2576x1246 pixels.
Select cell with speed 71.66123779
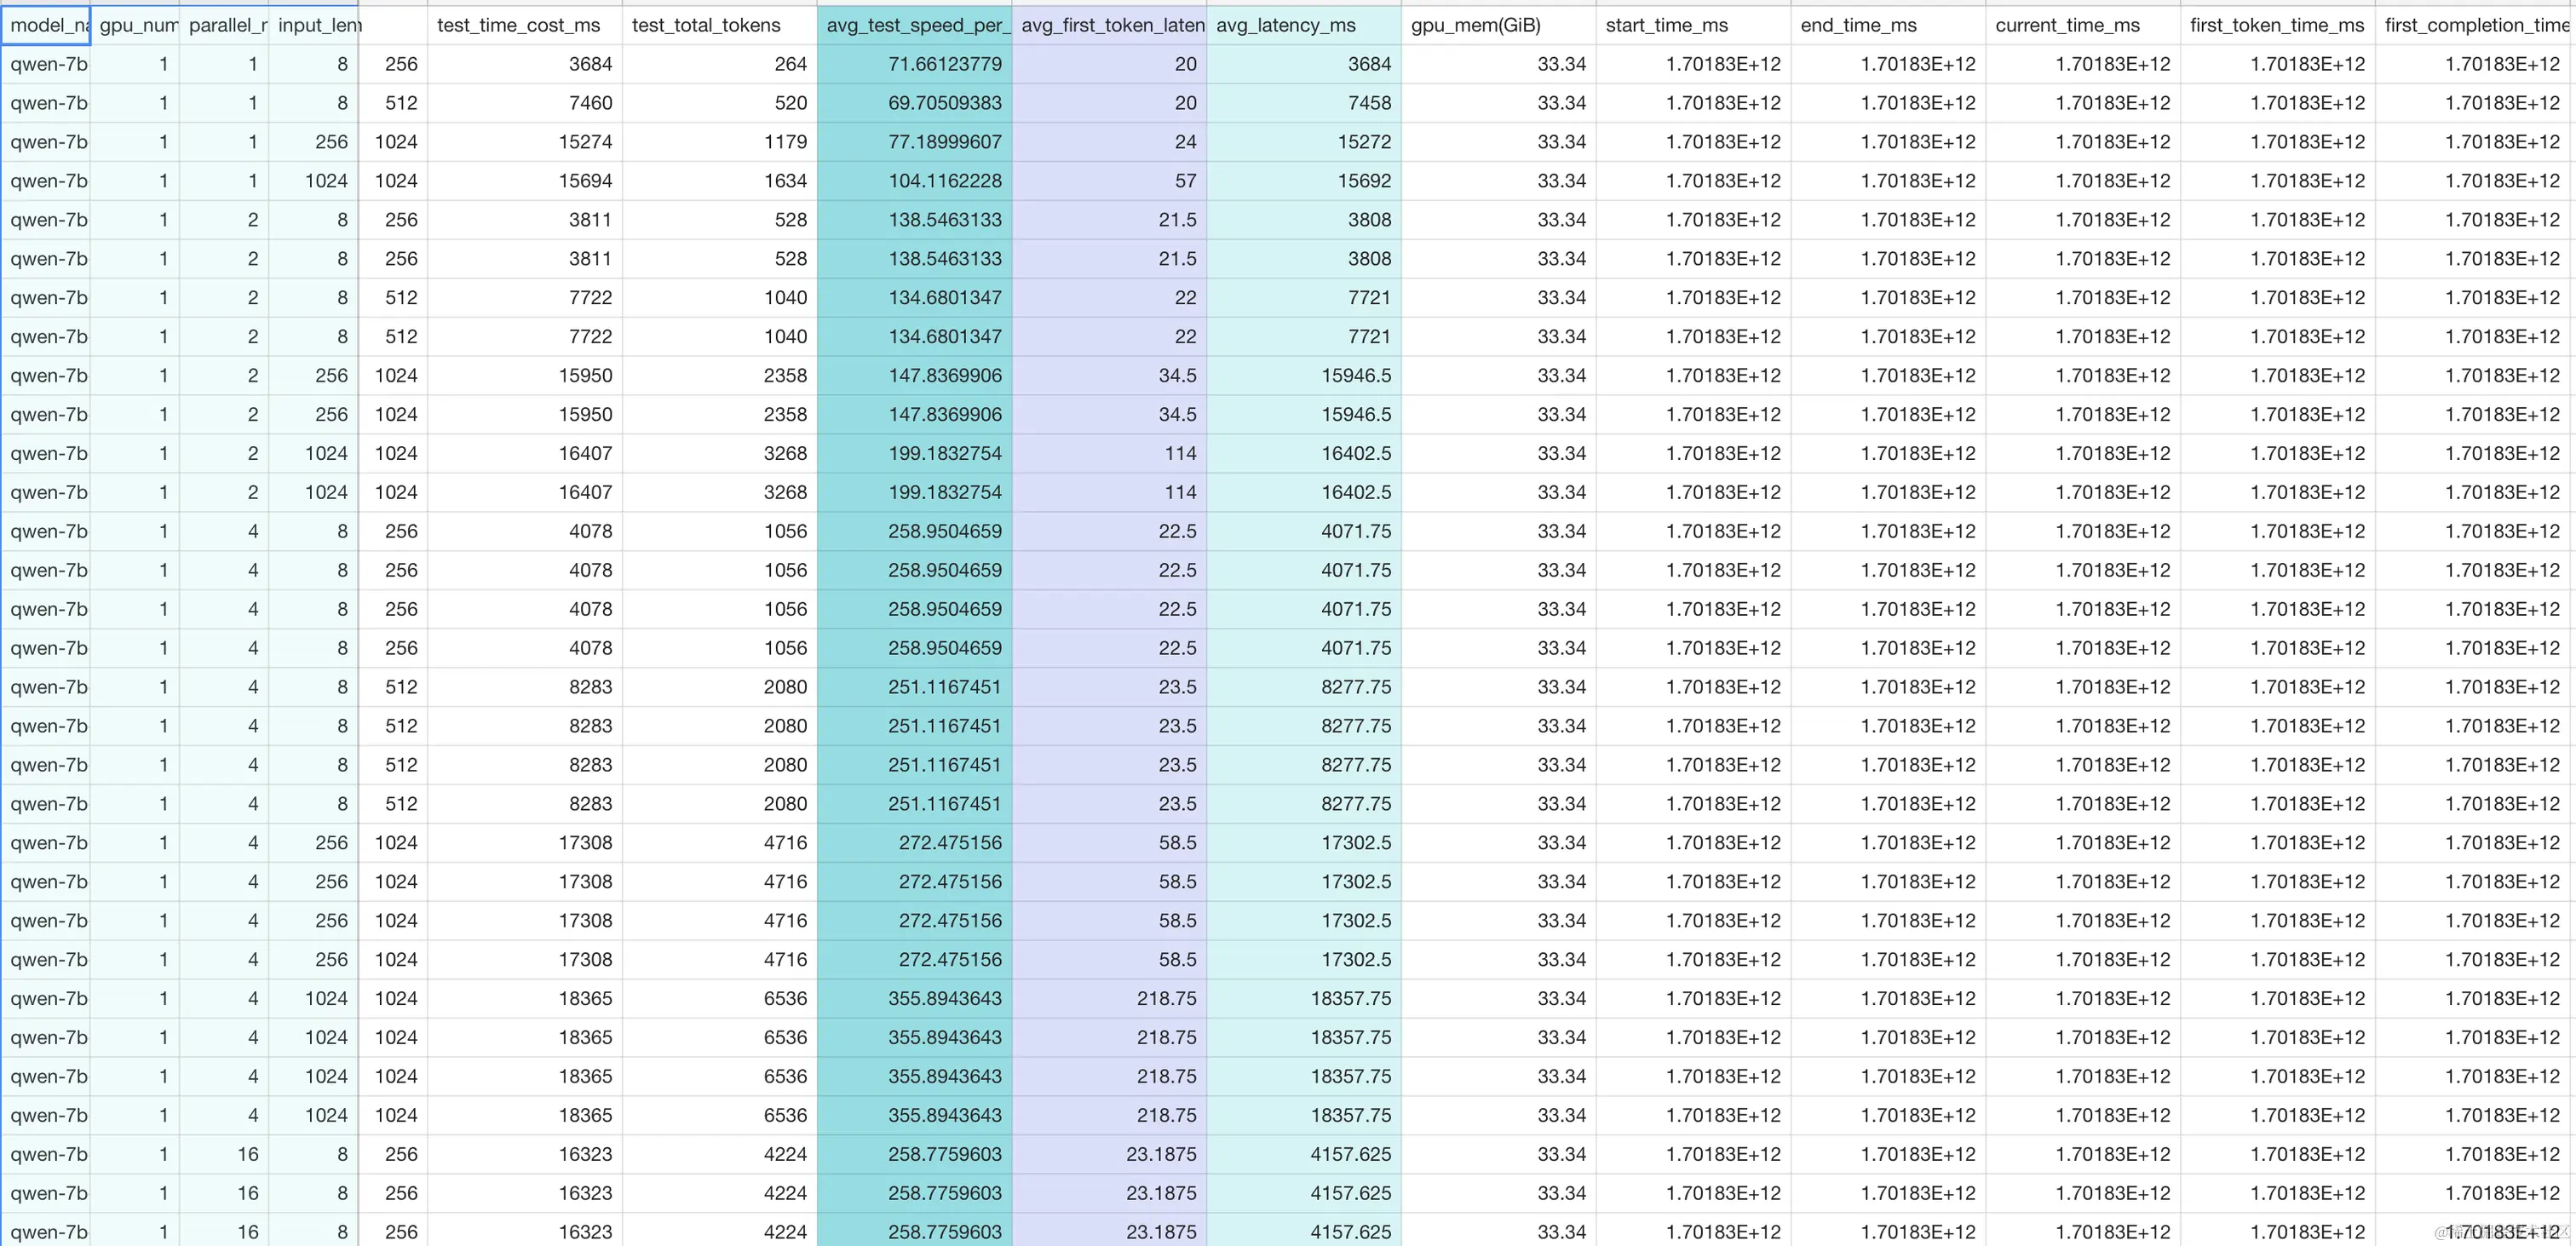click(x=944, y=64)
